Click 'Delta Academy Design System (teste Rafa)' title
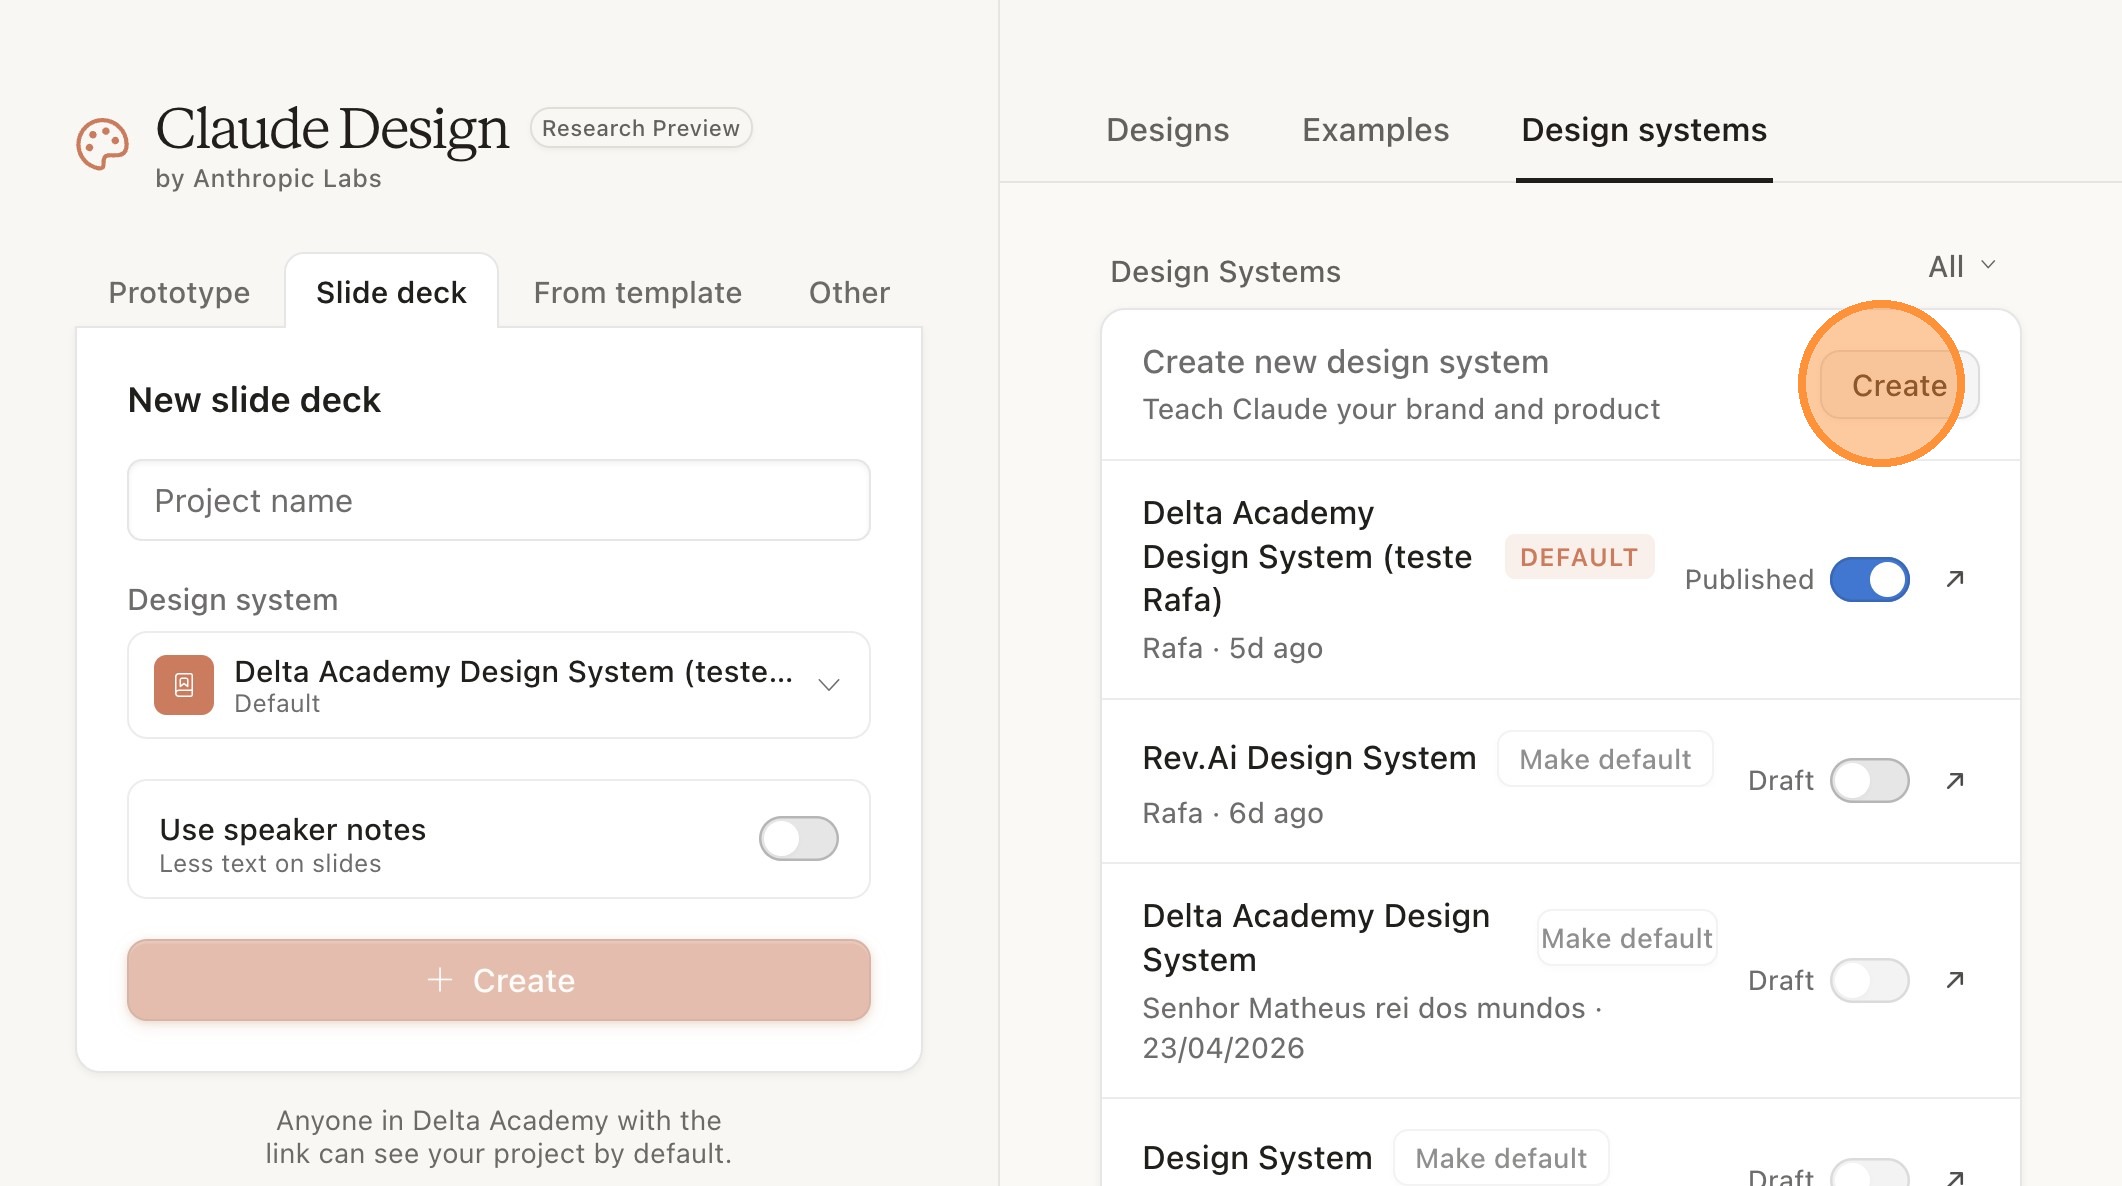 1307,556
